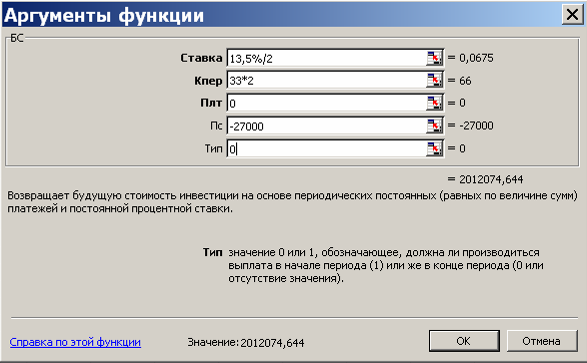This screenshot has height=363, width=587.
Task: Click the function description starting with Возвращает
Action: click(x=292, y=202)
